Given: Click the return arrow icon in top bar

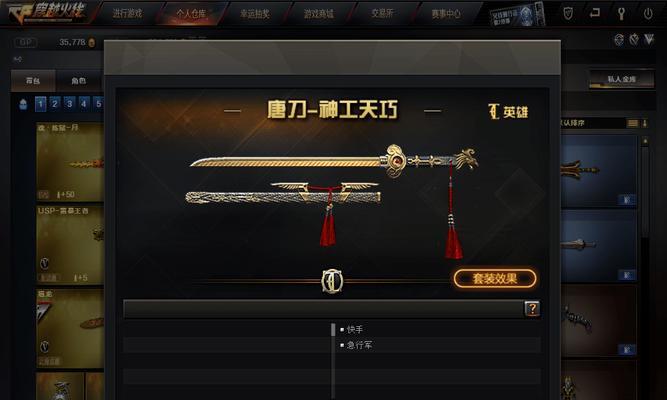Looking at the screenshot, I should click(595, 13).
